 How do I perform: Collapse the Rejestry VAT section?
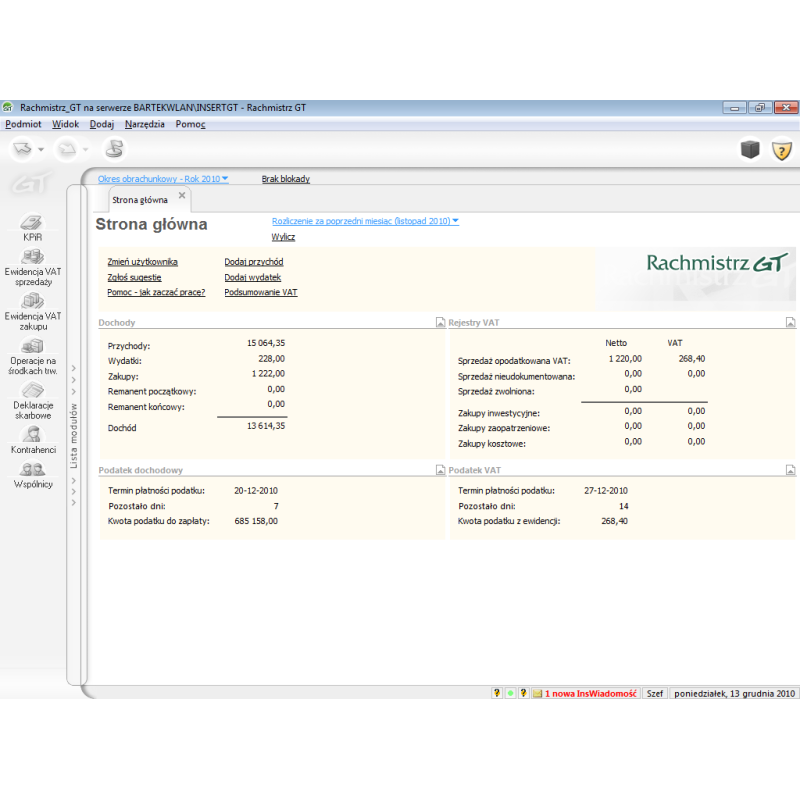(x=790, y=323)
